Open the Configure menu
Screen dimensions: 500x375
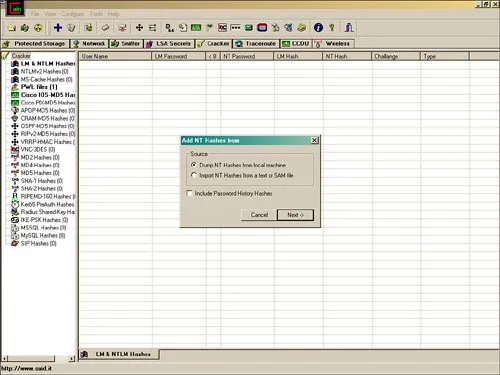point(72,14)
